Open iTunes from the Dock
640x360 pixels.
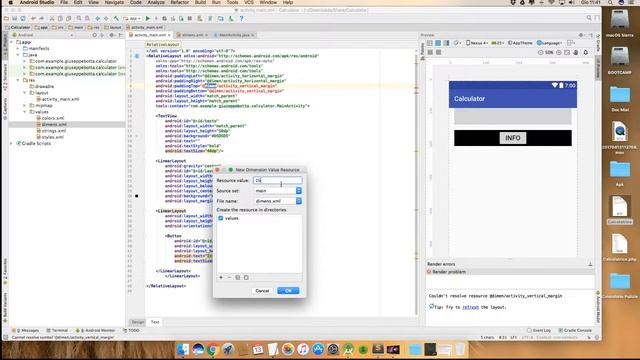click(x=302, y=349)
